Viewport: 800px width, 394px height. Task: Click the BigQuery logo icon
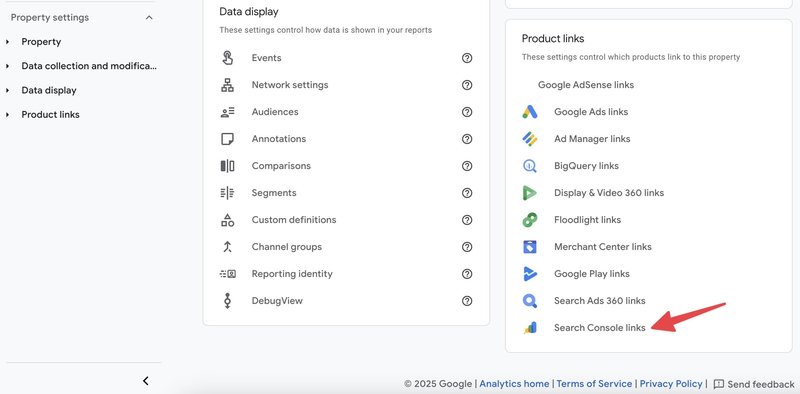click(530, 166)
